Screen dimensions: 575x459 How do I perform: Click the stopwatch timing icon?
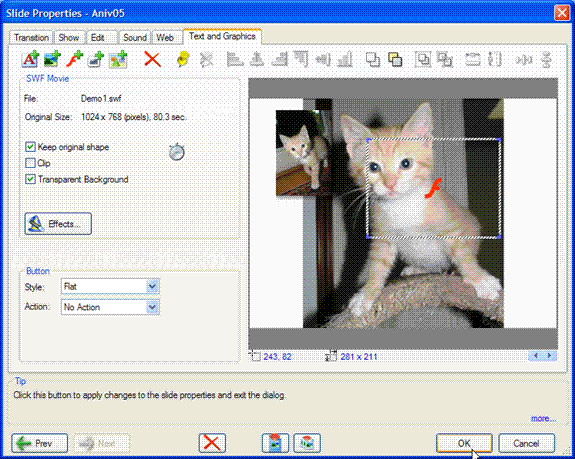[x=177, y=152]
